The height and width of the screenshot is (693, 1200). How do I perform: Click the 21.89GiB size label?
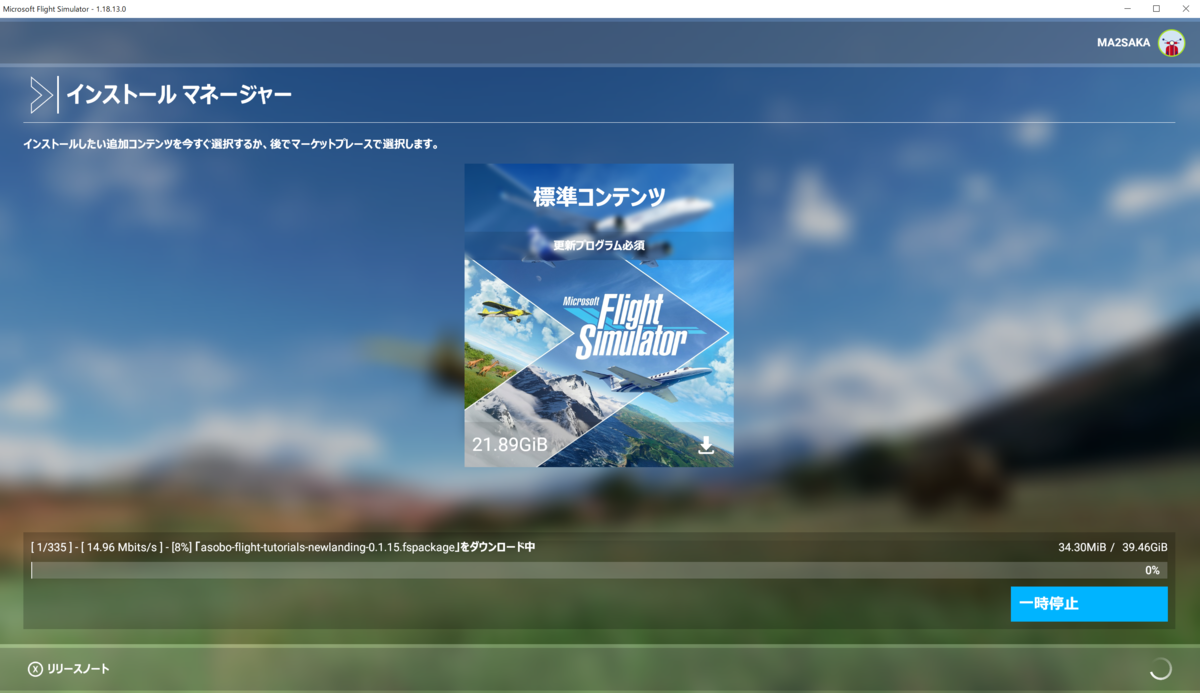coord(510,445)
